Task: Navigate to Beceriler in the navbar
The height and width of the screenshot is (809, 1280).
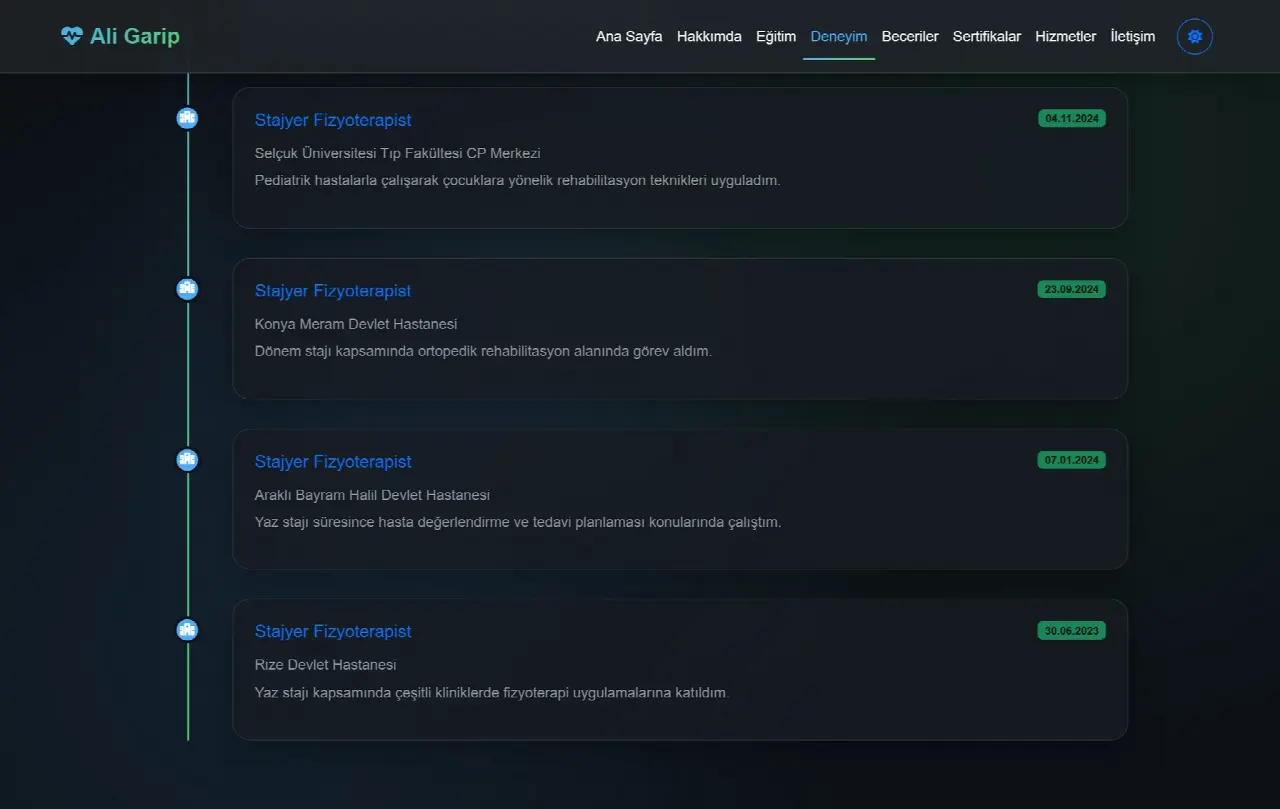Action: pos(910,37)
